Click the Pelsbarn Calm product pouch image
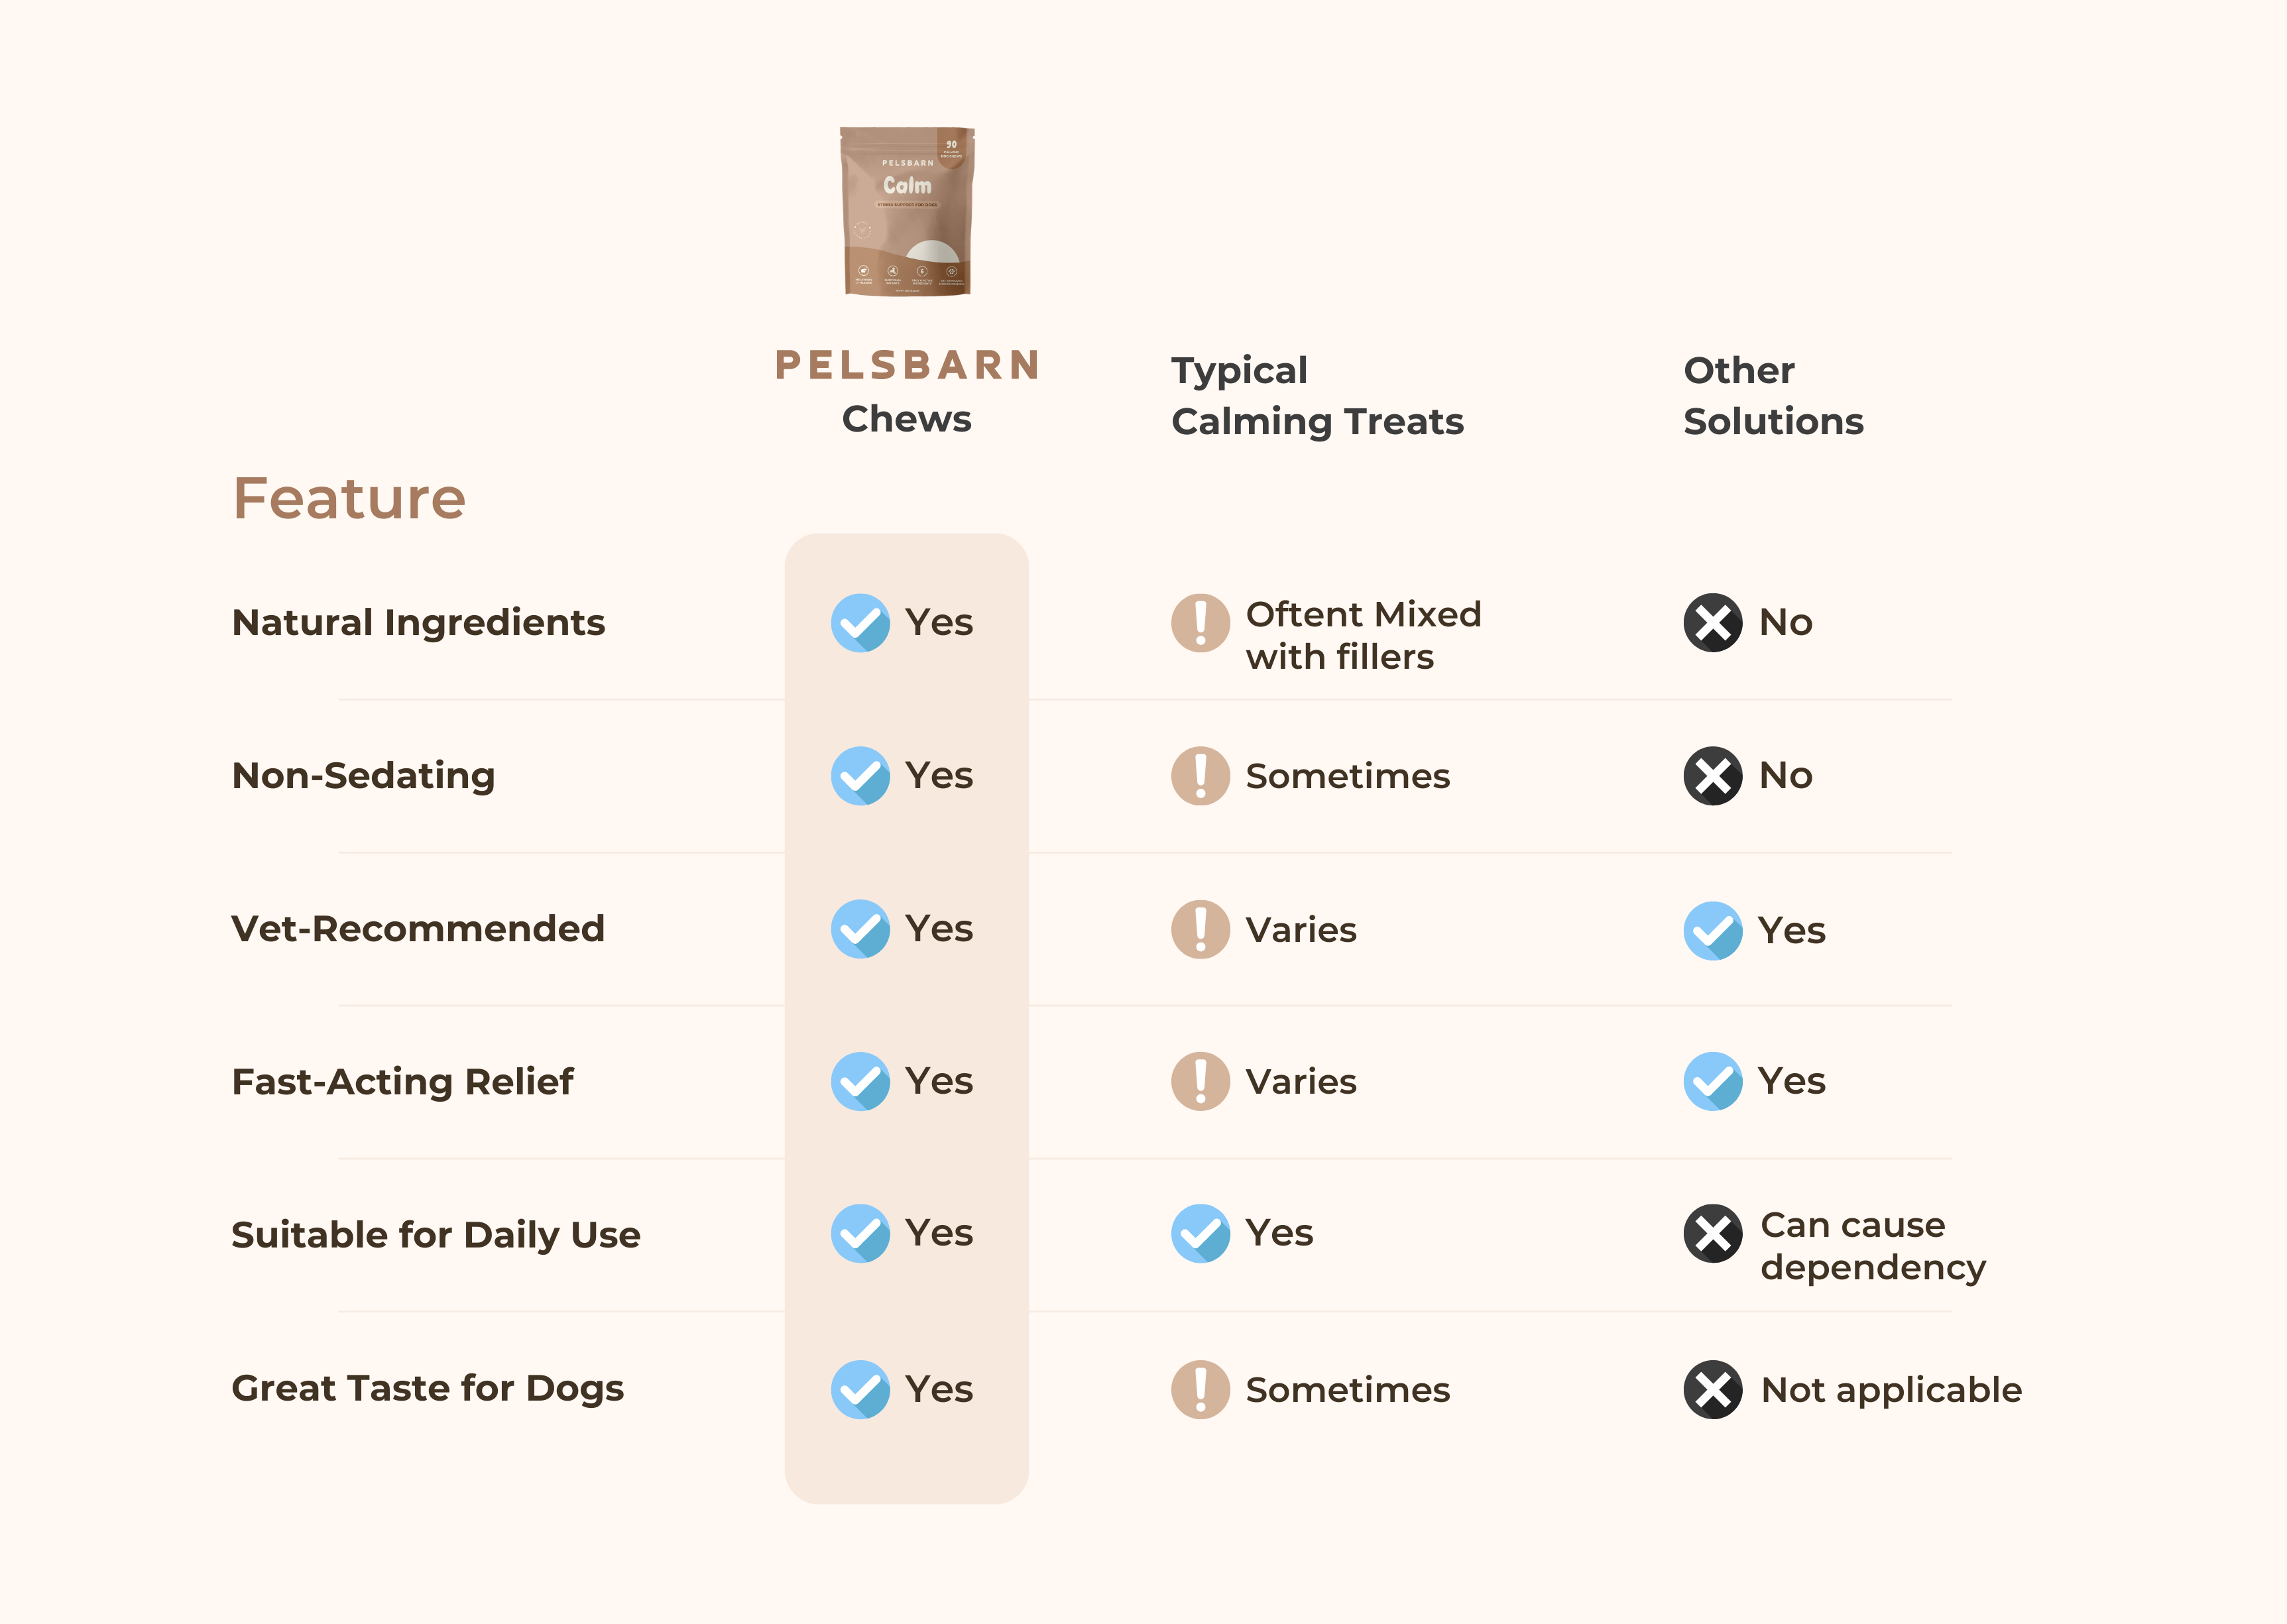2287x1624 pixels. click(907, 211)
